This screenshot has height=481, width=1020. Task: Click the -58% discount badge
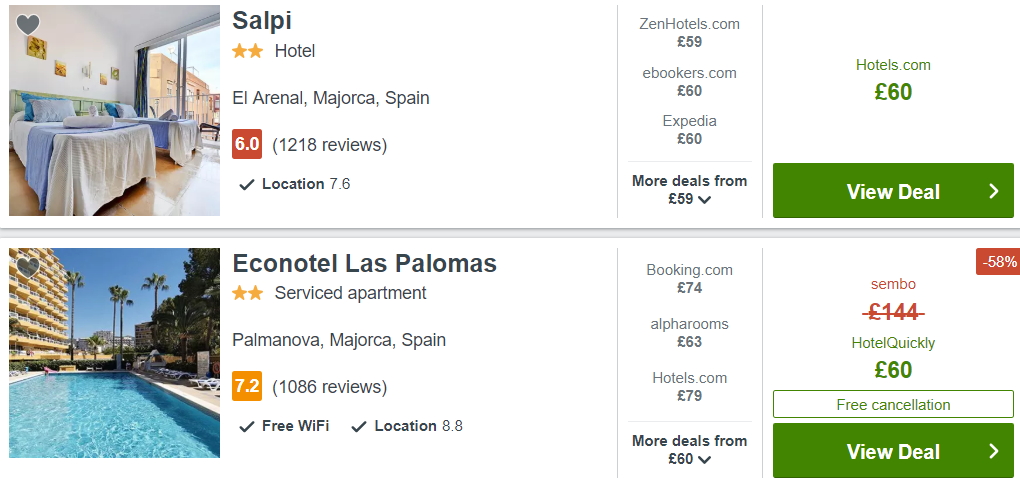[x=998, y=262]
